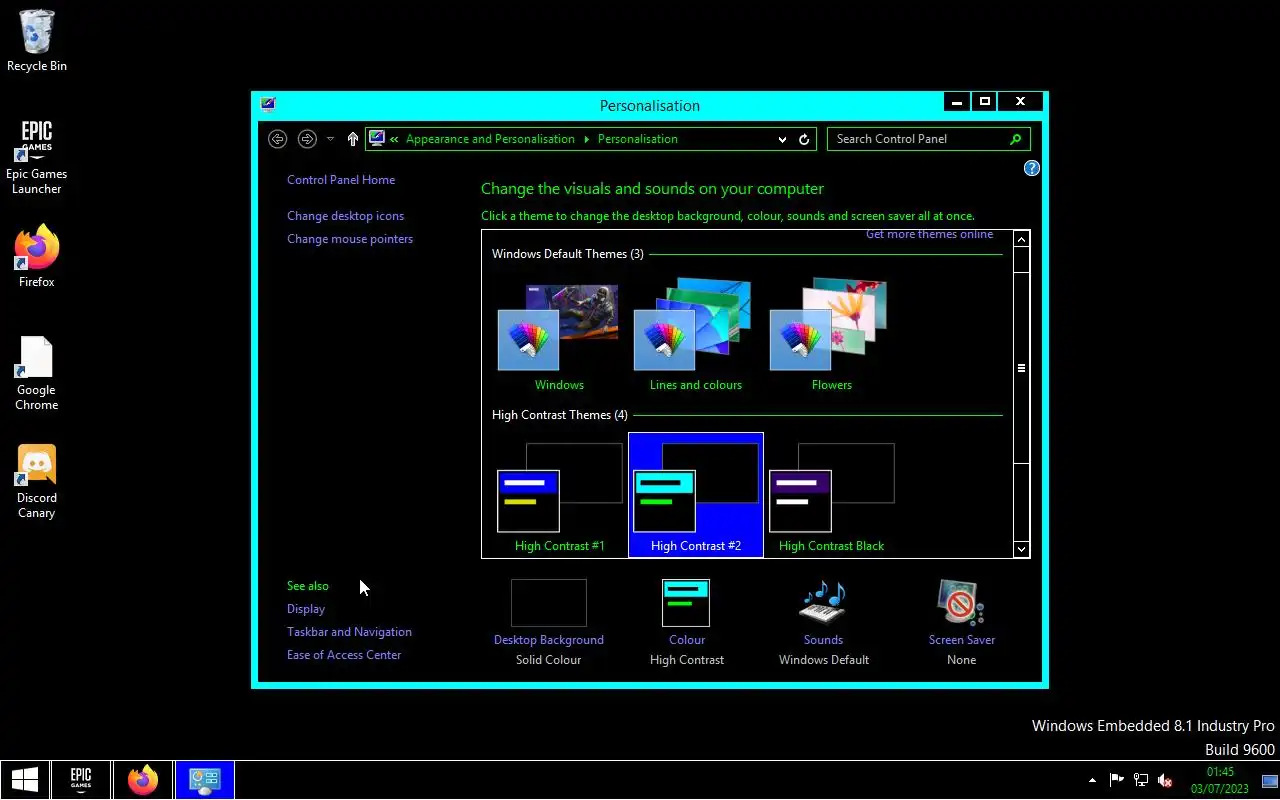This screenshot has height=800, width=1280.
Task: Click the muted volume tray icon
Action: 1164,780
